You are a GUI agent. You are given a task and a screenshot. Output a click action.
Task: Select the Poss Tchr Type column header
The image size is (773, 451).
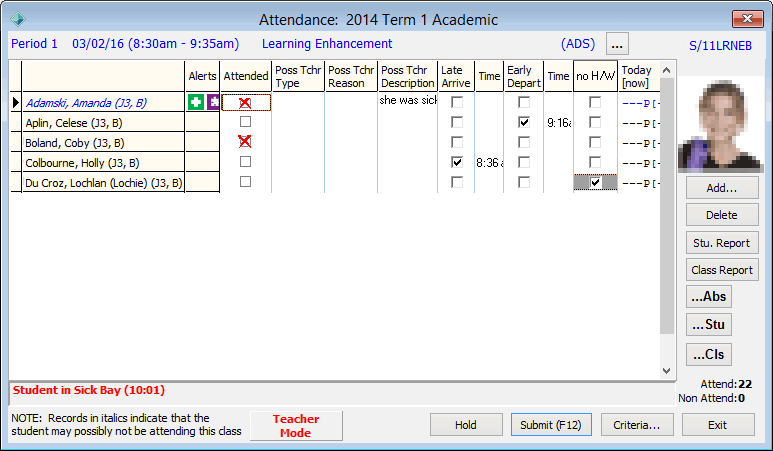tap(298, 76)
